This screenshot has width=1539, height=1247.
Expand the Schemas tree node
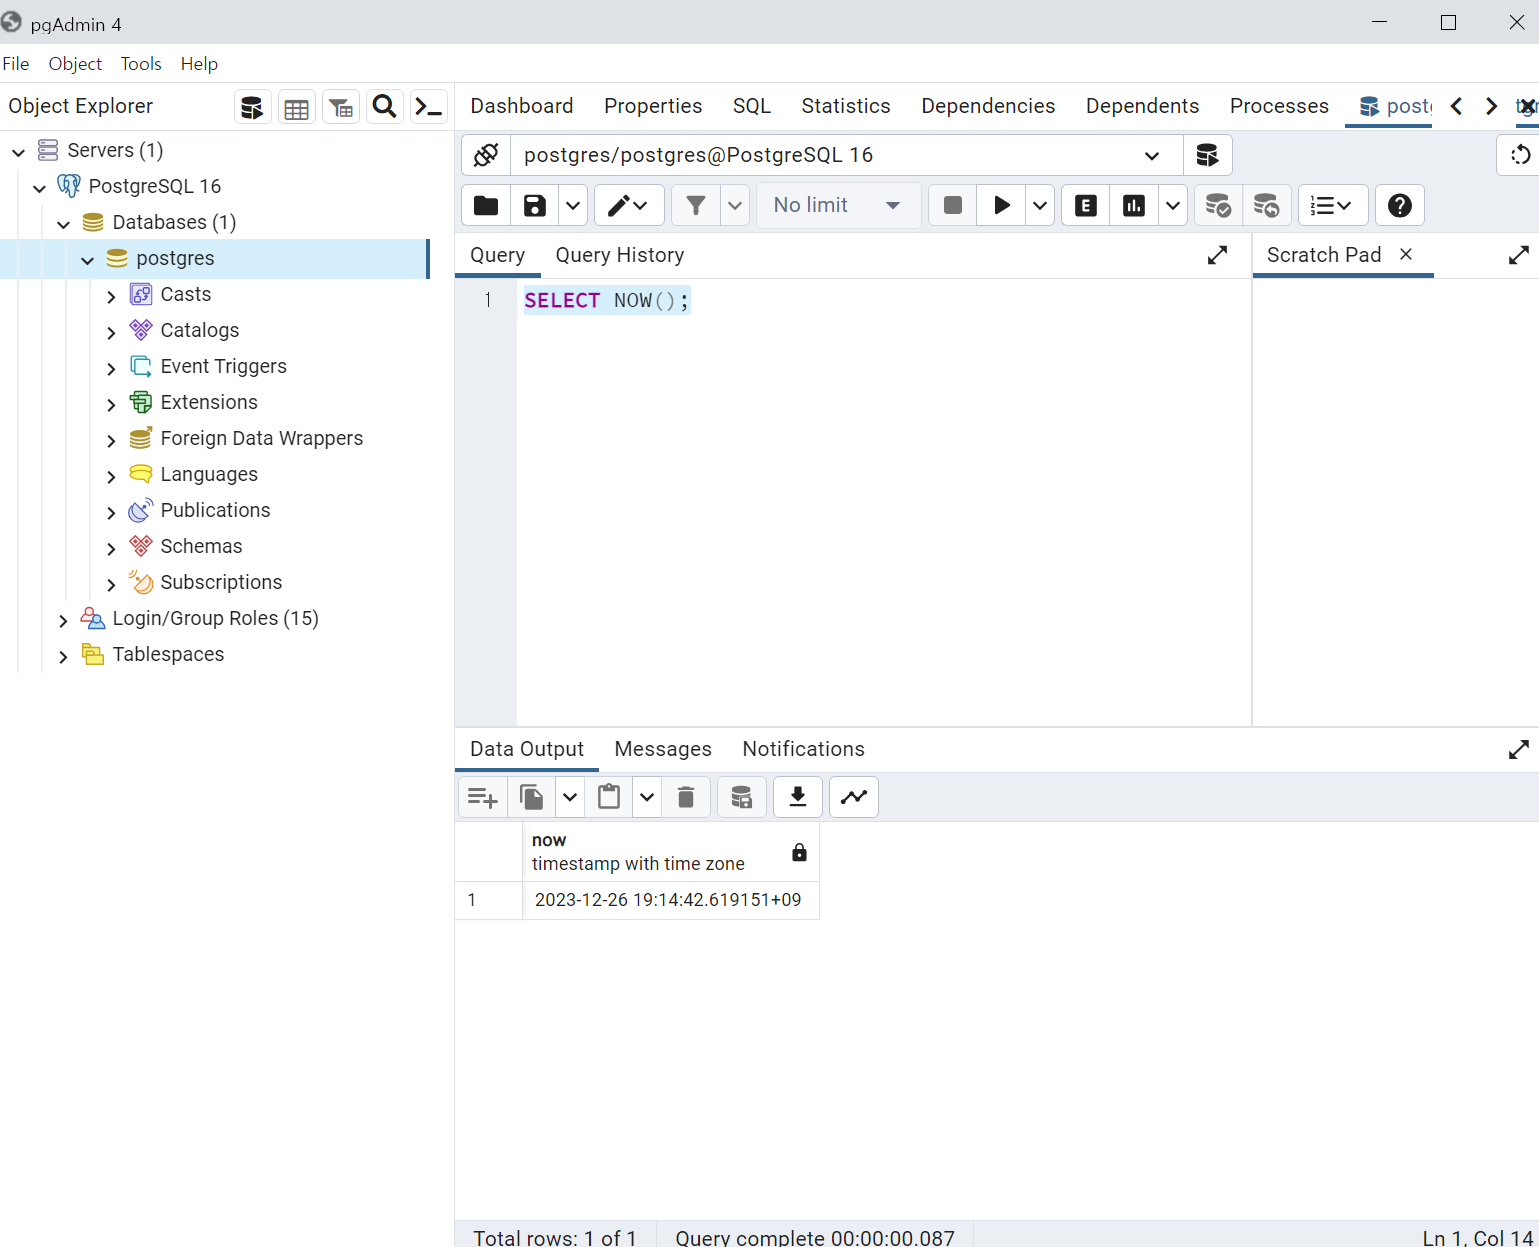(x=111, y=548)
